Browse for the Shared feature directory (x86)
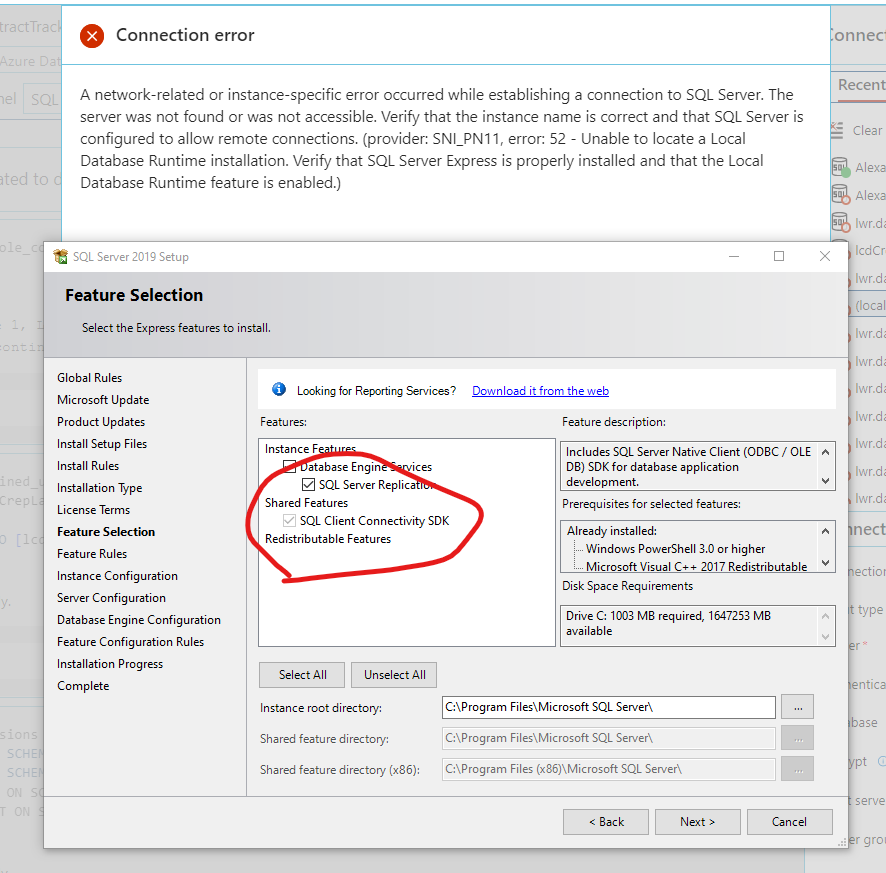886x873 pixels. click(797, 769)
